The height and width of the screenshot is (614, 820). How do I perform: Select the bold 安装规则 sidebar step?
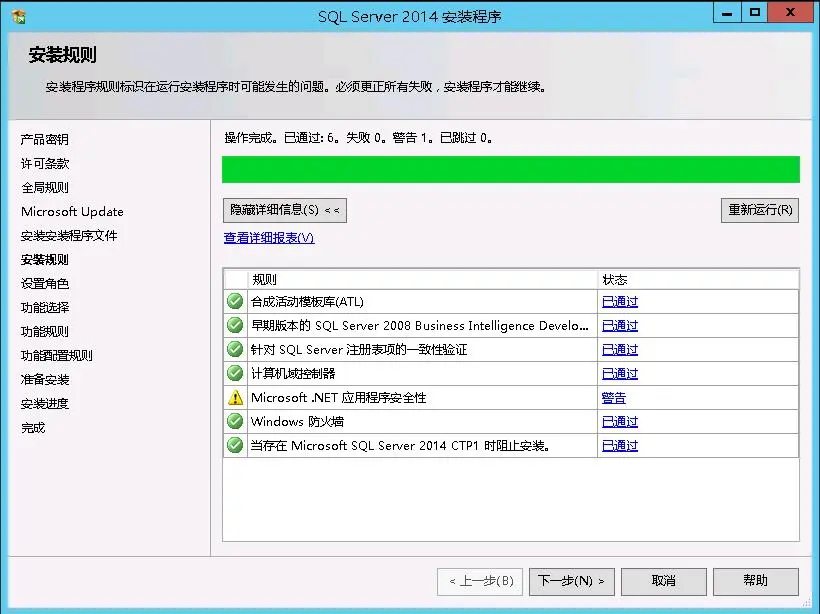[45, 260]
